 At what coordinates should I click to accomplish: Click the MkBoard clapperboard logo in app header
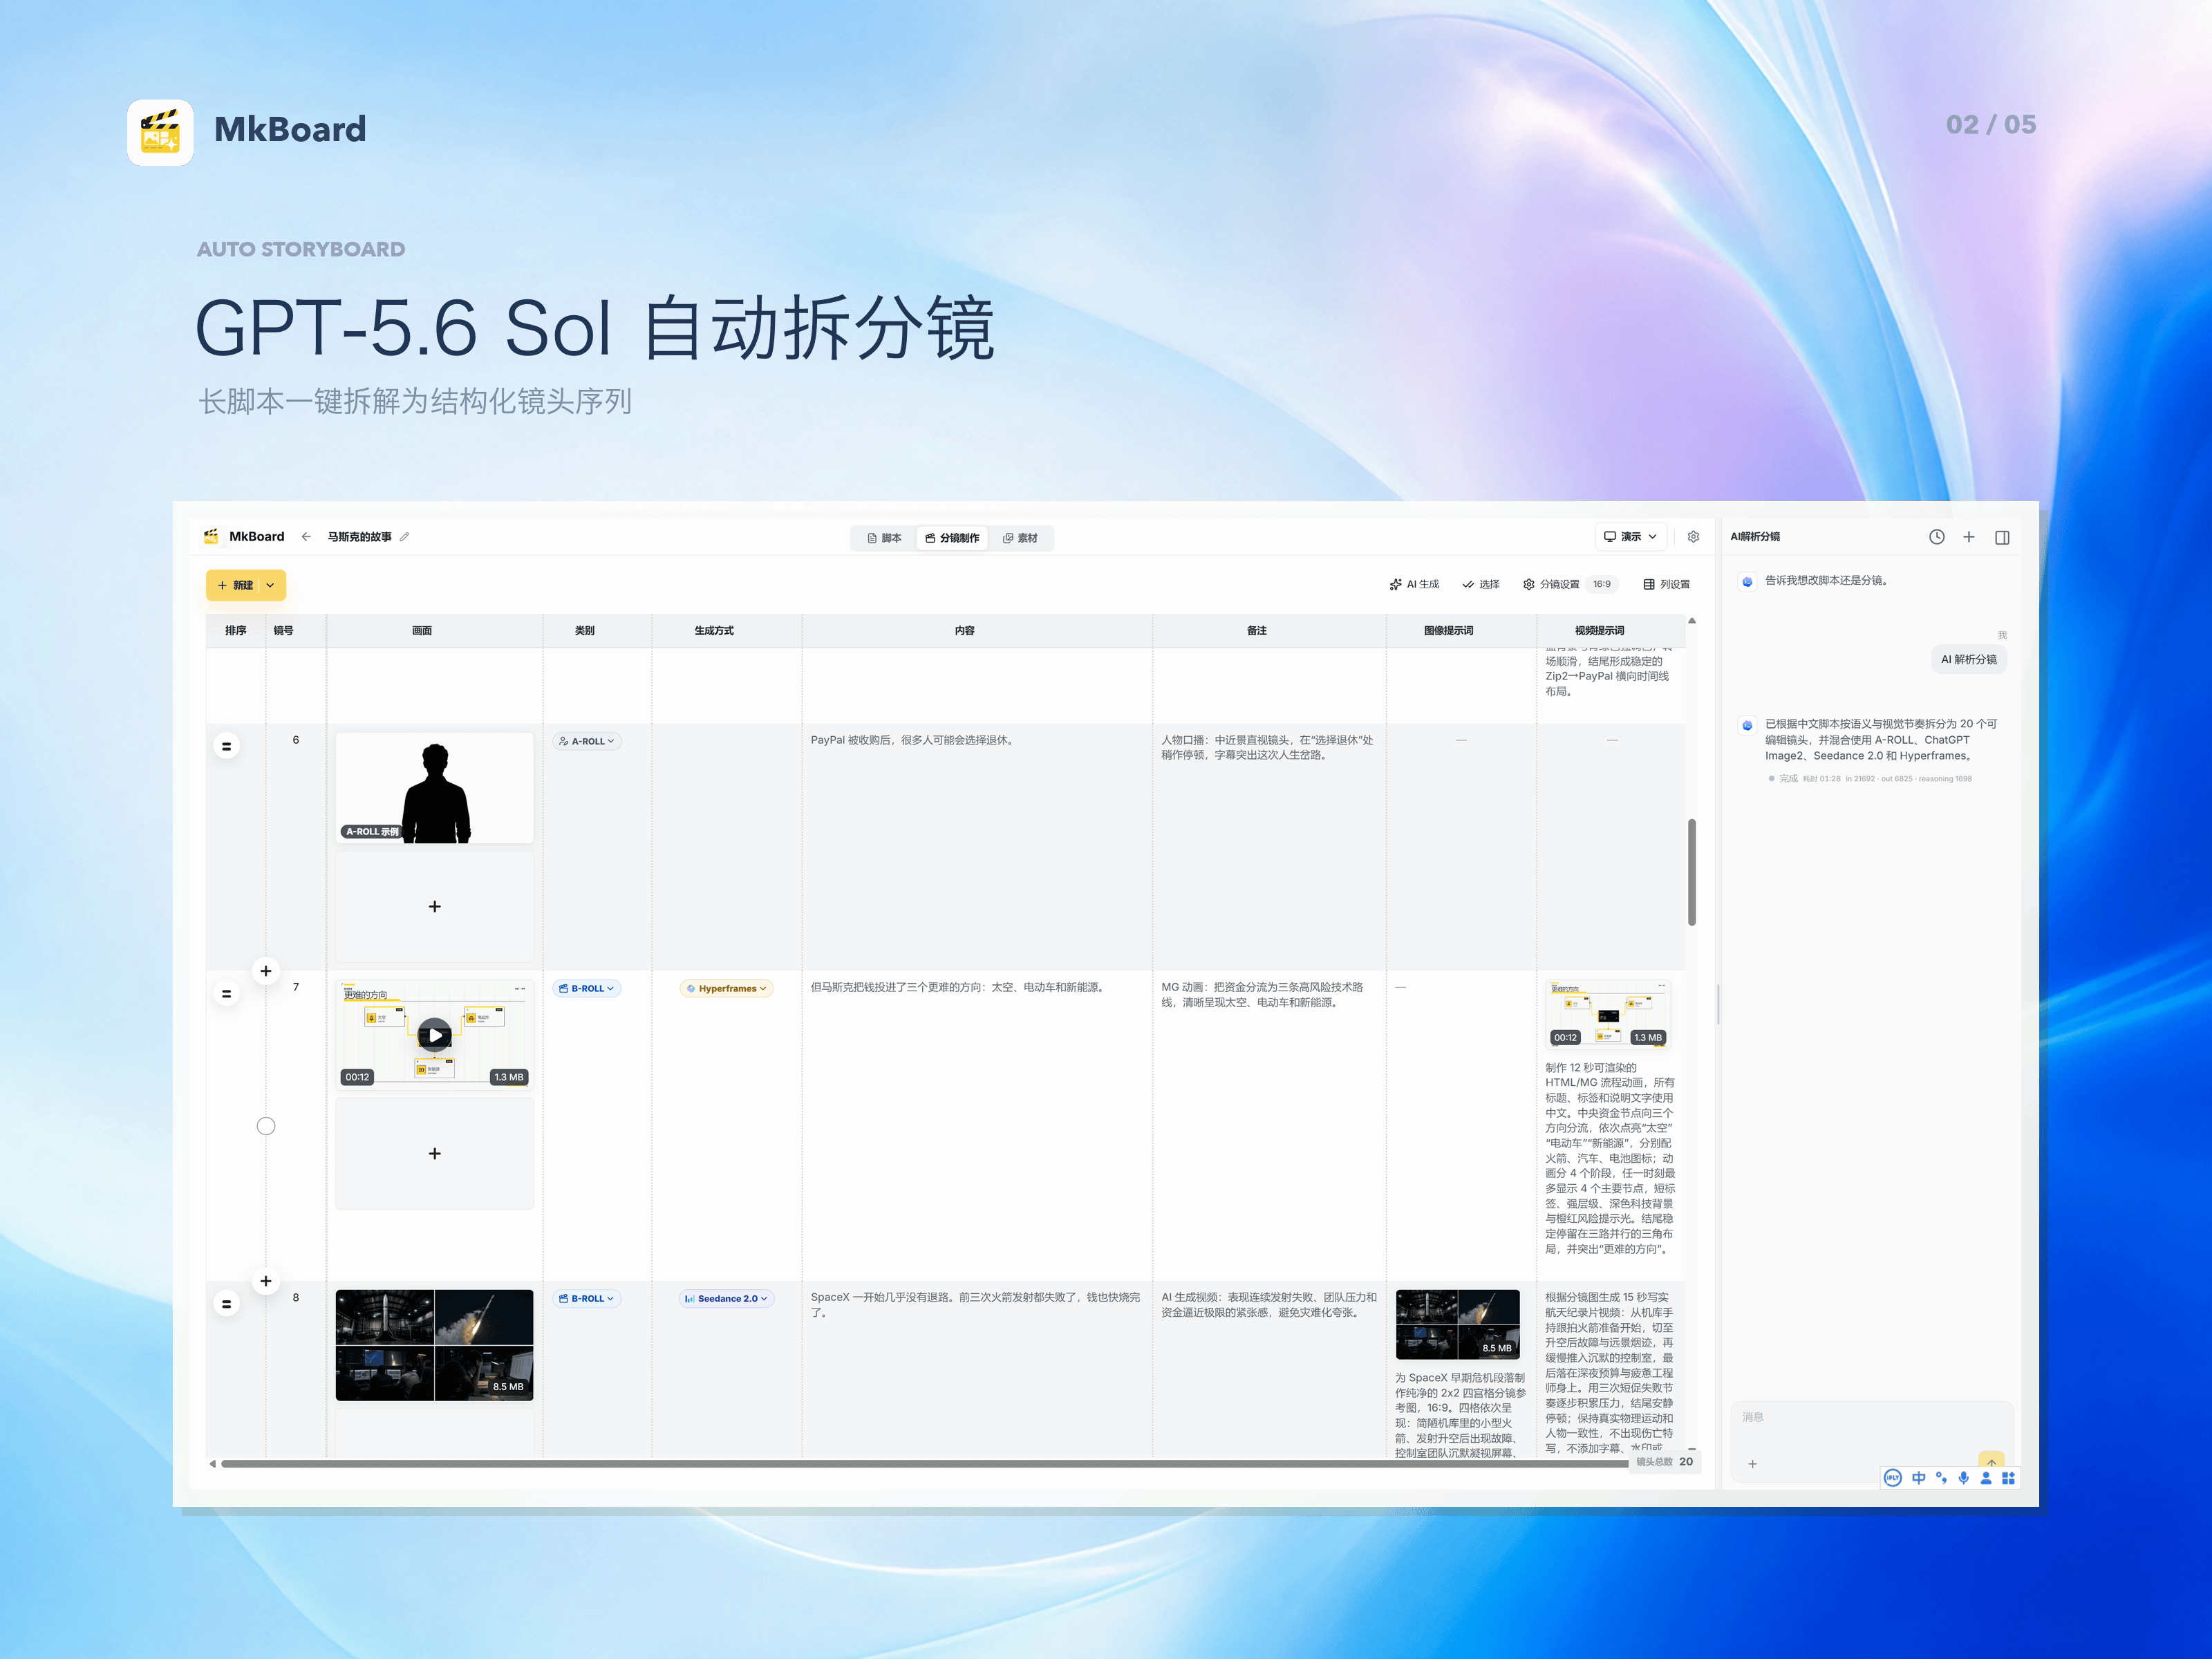tap(211, 537)
